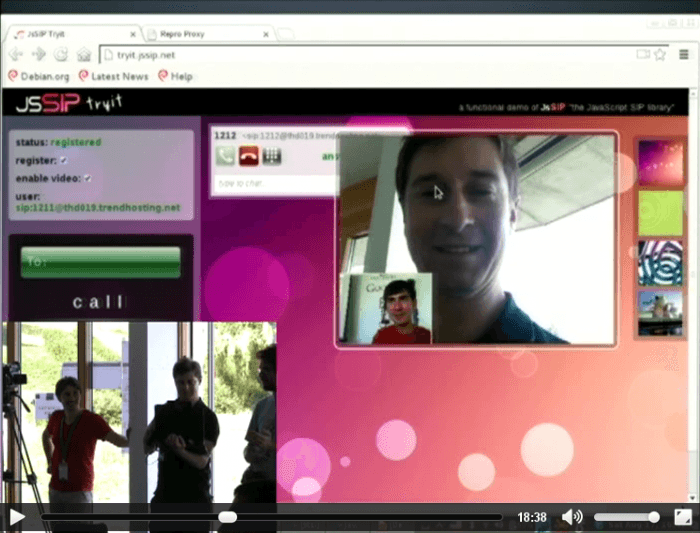This screenshot has width=700, height=533.
Task: Click the browser forward arrow
Action: (x=39, y=54)
